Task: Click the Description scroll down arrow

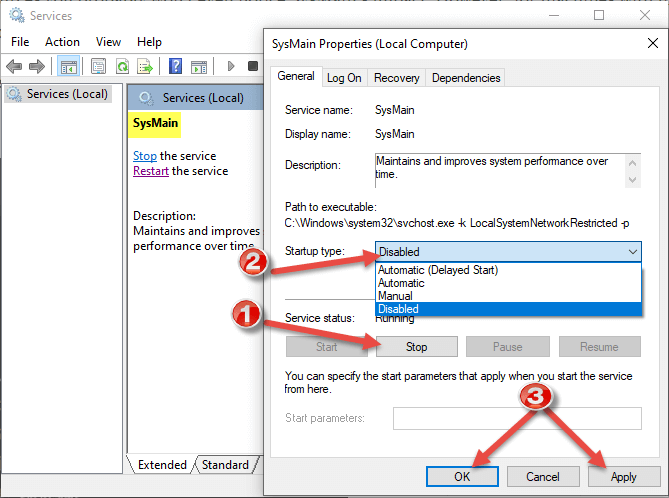Action: 633,180
